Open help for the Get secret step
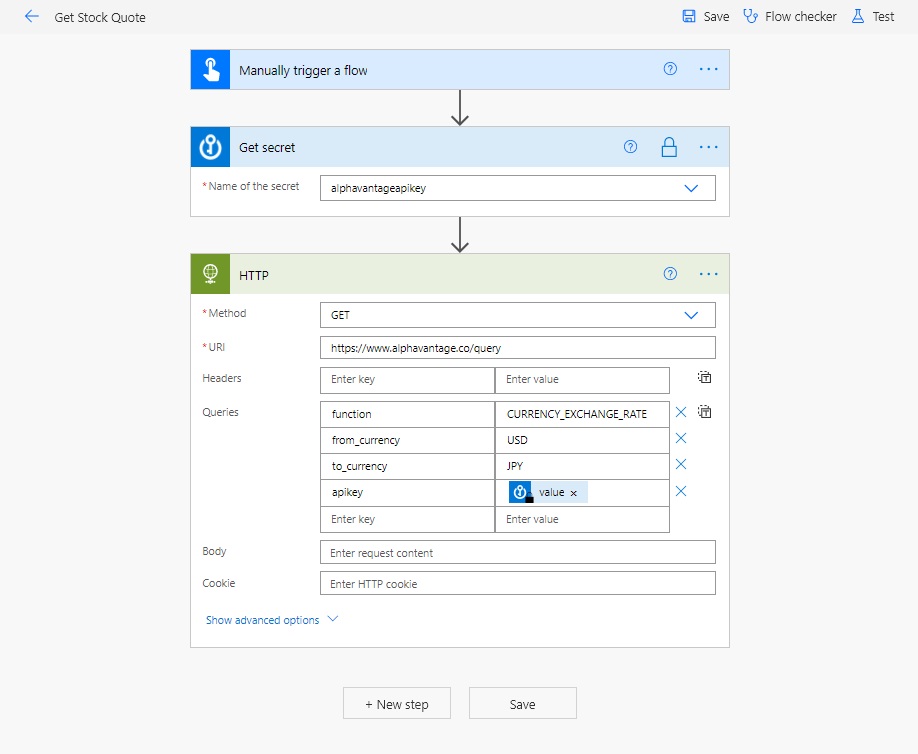The width and height of the screenshot is (918, 754). click(630, 147)
